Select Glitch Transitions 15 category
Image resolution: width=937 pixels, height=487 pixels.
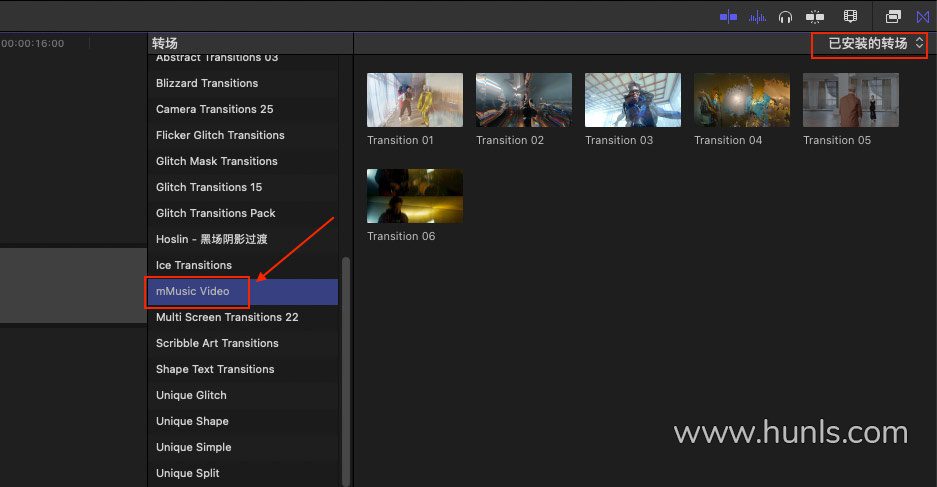pyautogui.click(x=243, y=187)
